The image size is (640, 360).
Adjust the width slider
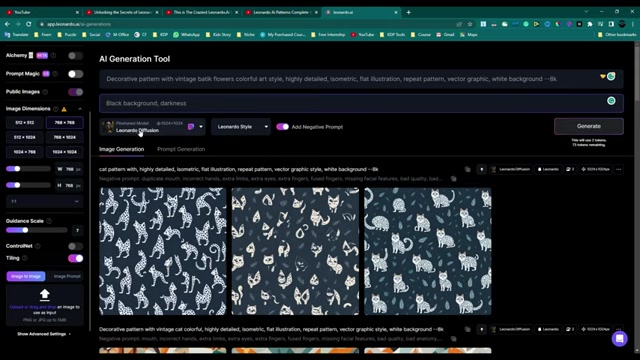click(x=28, y=169)
